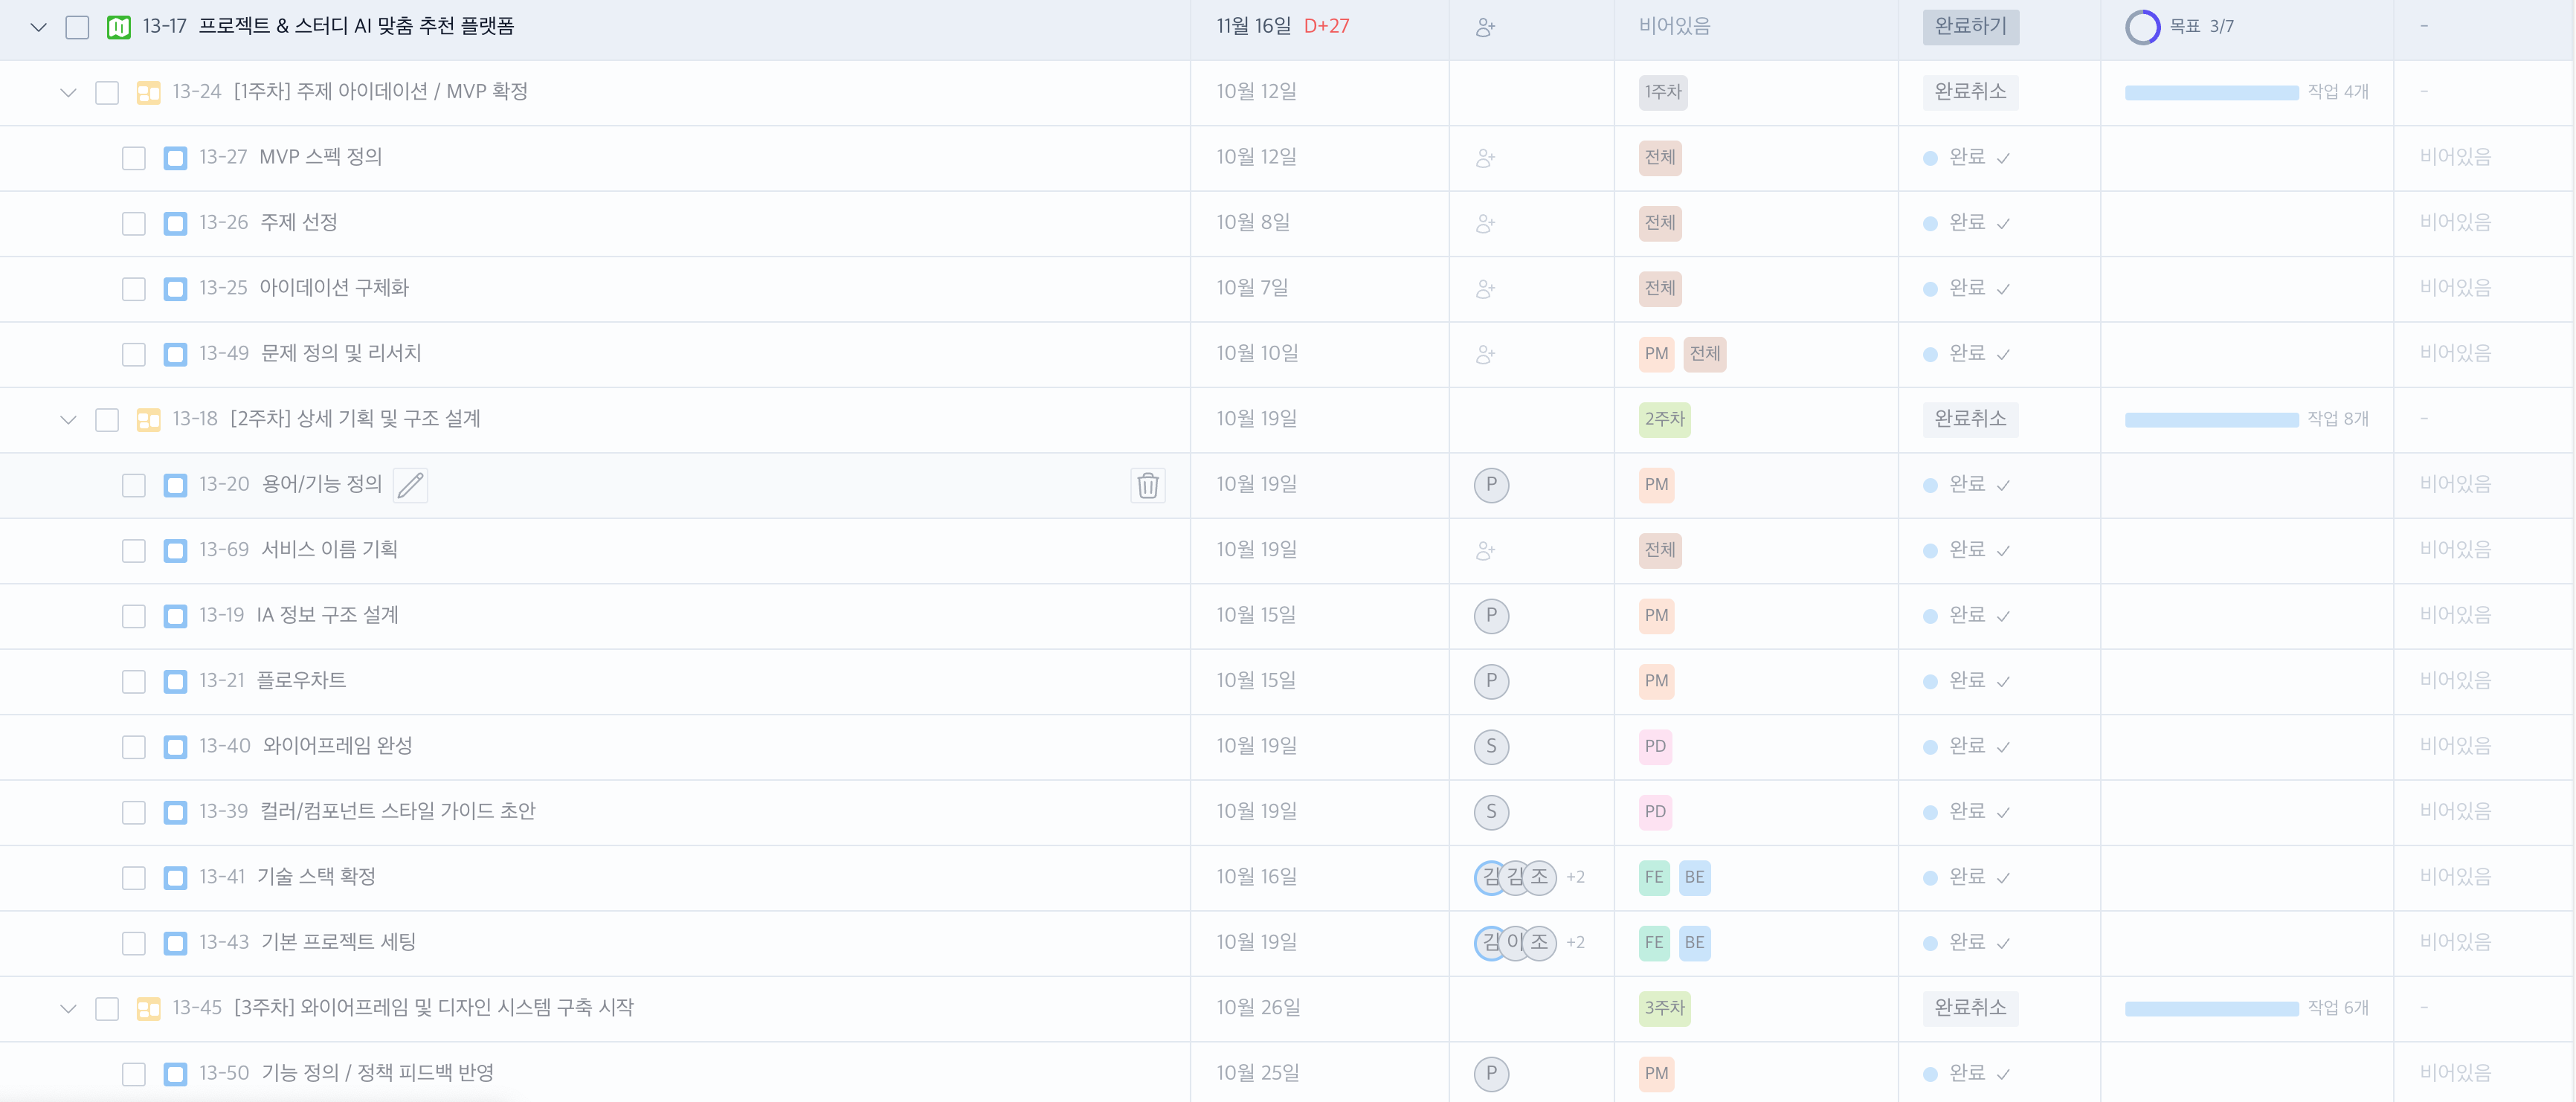The width and height of the screenshot is (2576, 1102).
Task: Select checkbox for 13-17 project row
Action: click(77, 27)
